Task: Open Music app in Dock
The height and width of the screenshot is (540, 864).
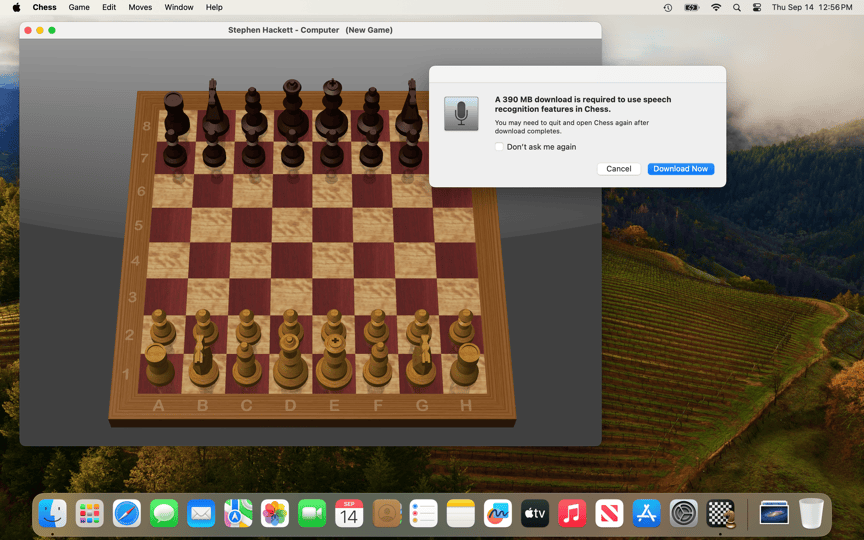Action: [x=572, y=514]
